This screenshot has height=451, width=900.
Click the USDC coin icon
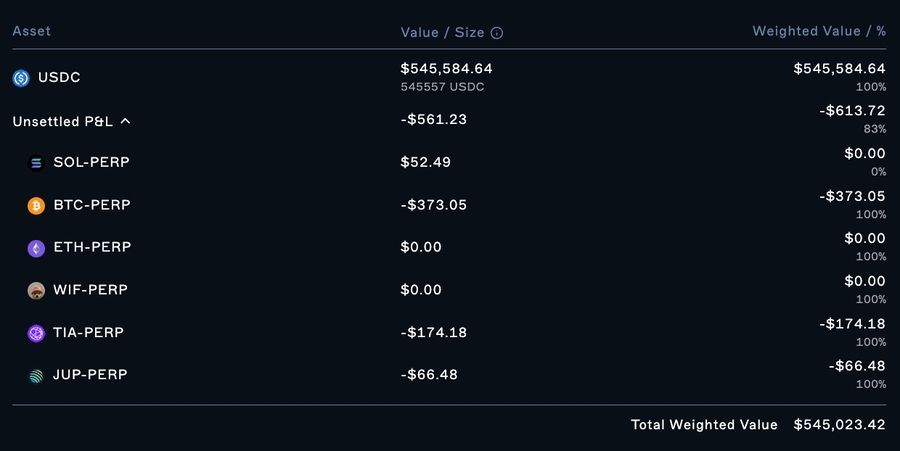point(21,77)
